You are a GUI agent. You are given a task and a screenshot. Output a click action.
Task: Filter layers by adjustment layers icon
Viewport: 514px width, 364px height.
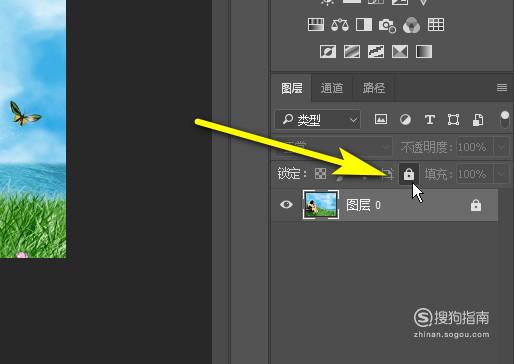click(405, 119)
